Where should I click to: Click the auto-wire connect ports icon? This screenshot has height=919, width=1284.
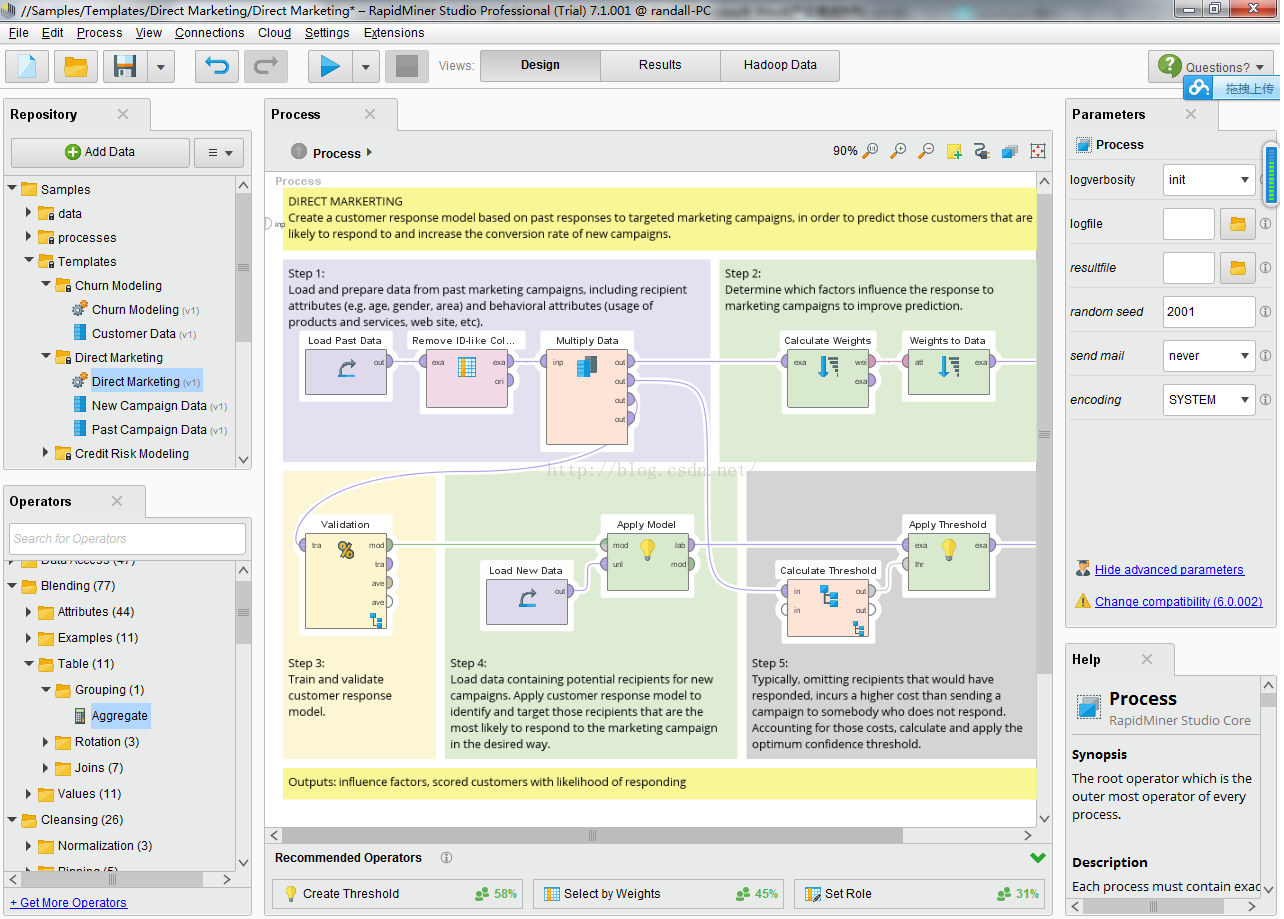[x=981, y=151]
